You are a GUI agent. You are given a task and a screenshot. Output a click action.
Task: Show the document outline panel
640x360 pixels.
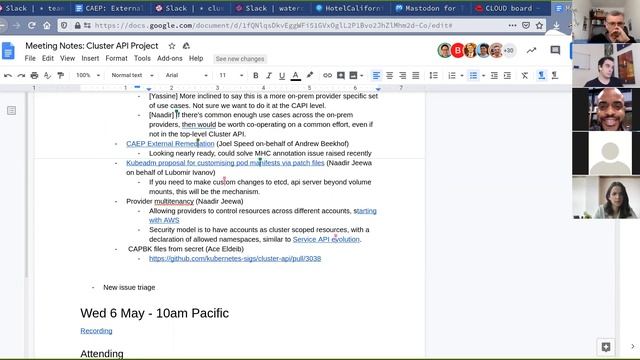click(x=11, y=110)
